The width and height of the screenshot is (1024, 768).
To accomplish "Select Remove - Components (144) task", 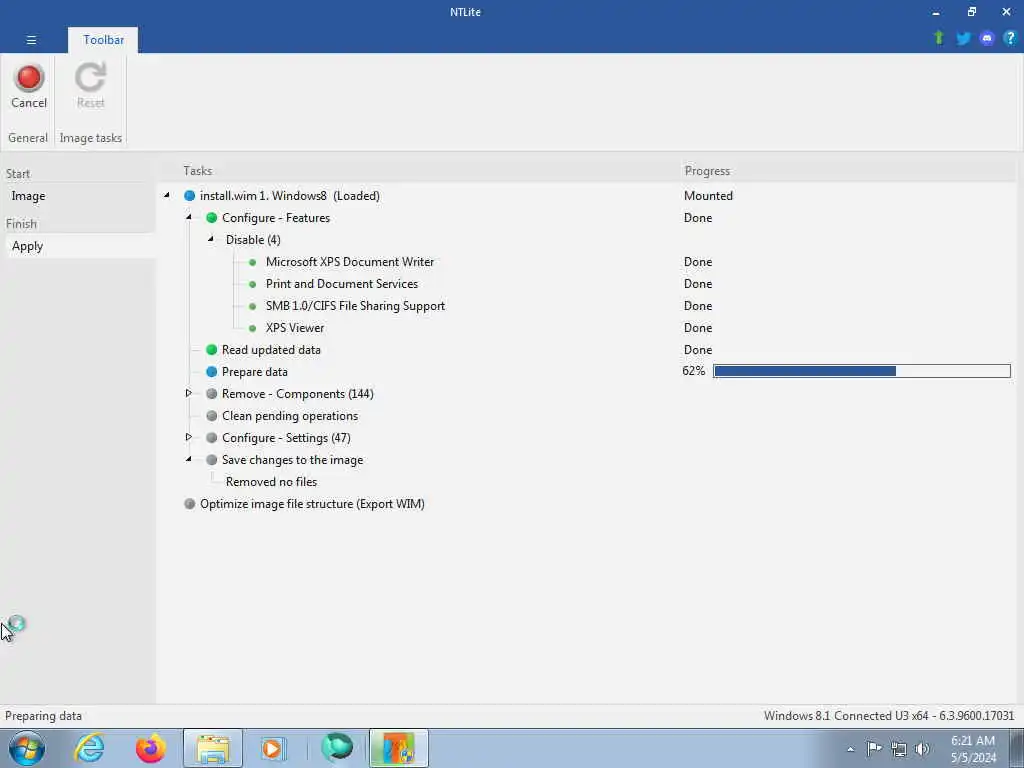I will pyautogui.click(x=298, y=394).
